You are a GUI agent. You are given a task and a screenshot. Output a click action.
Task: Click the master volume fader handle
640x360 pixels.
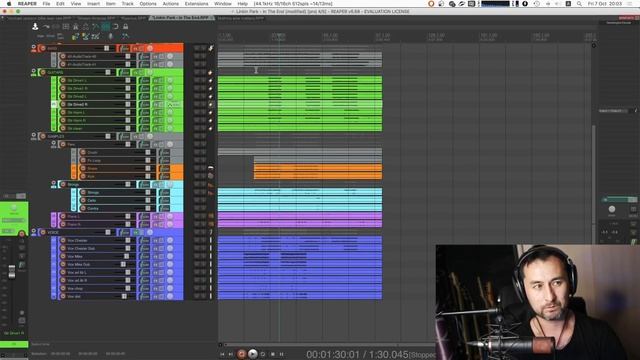tap(12, 271)
